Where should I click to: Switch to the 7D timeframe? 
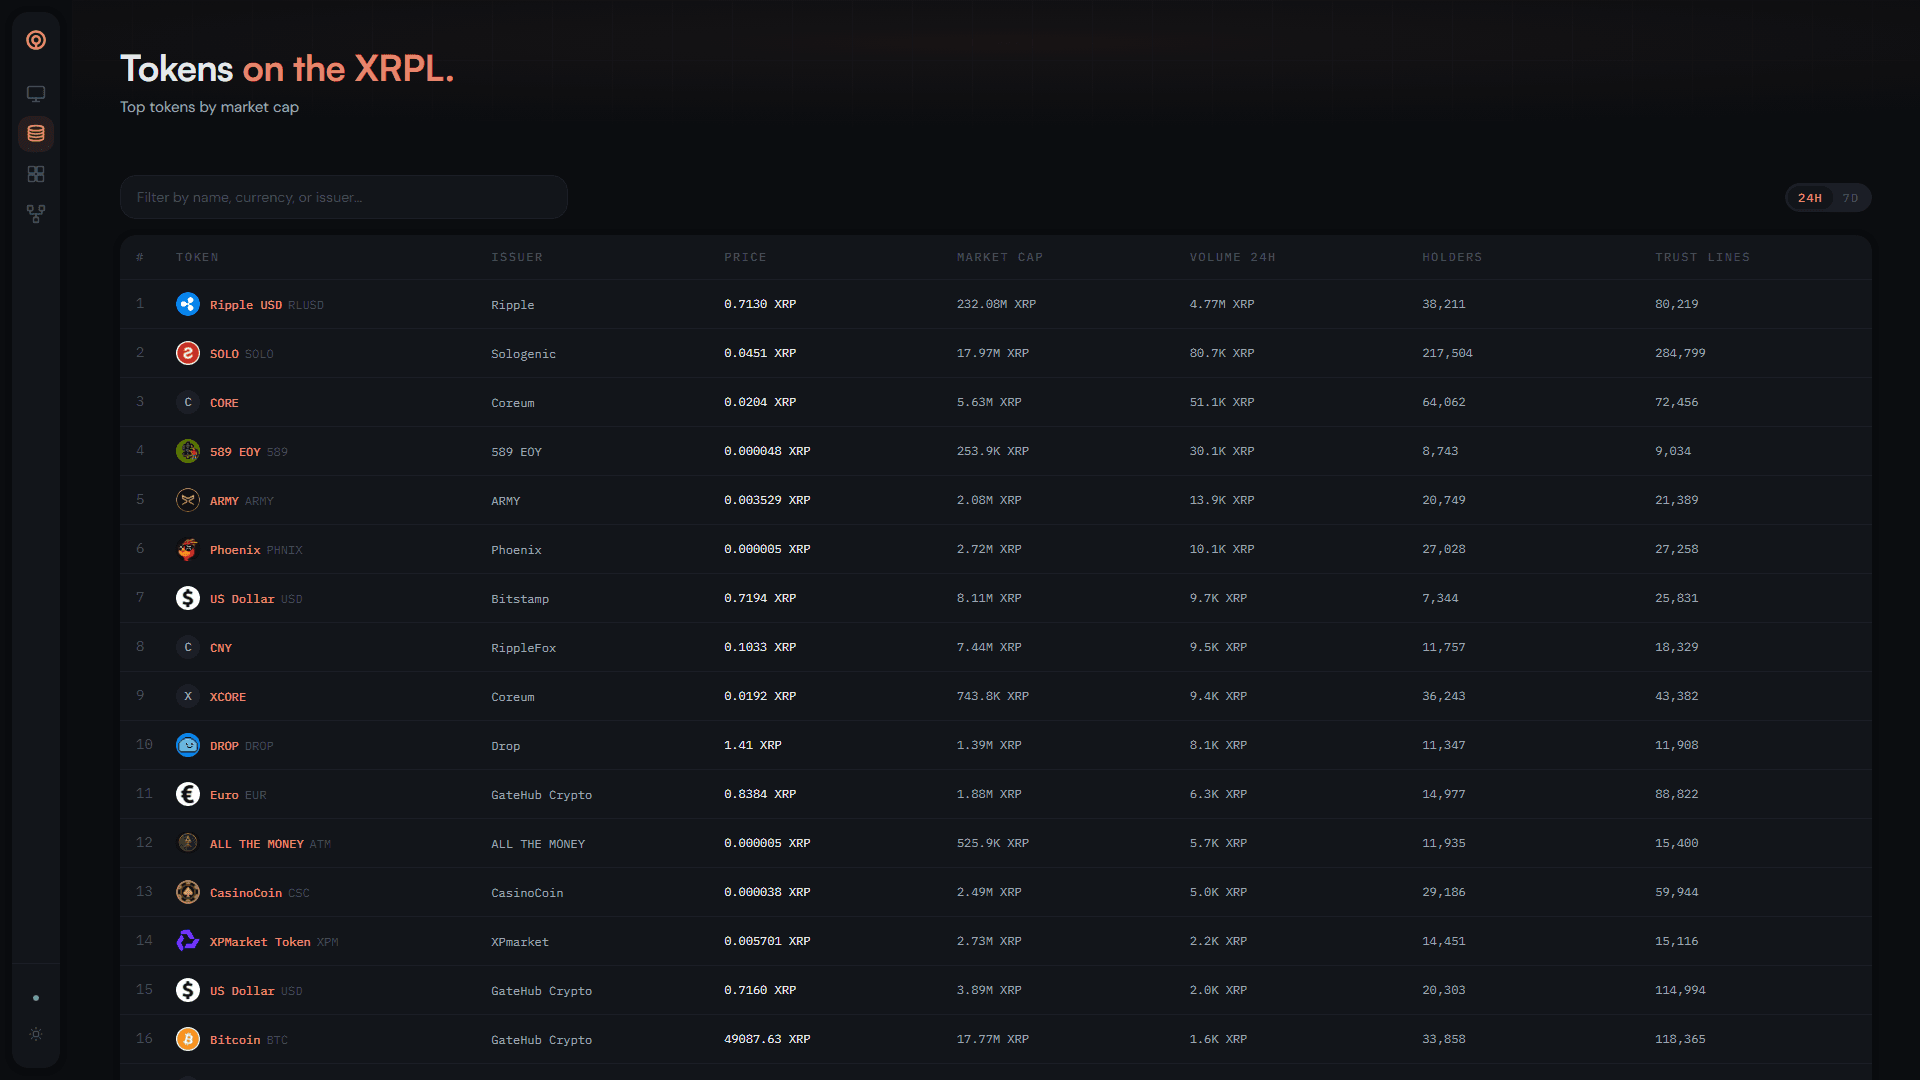click(1852, 197)
